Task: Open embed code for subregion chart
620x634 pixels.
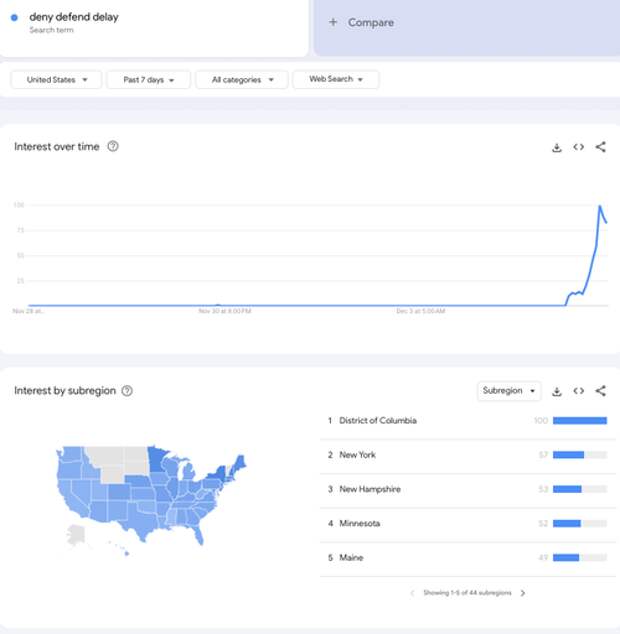Action: point(578,391)
